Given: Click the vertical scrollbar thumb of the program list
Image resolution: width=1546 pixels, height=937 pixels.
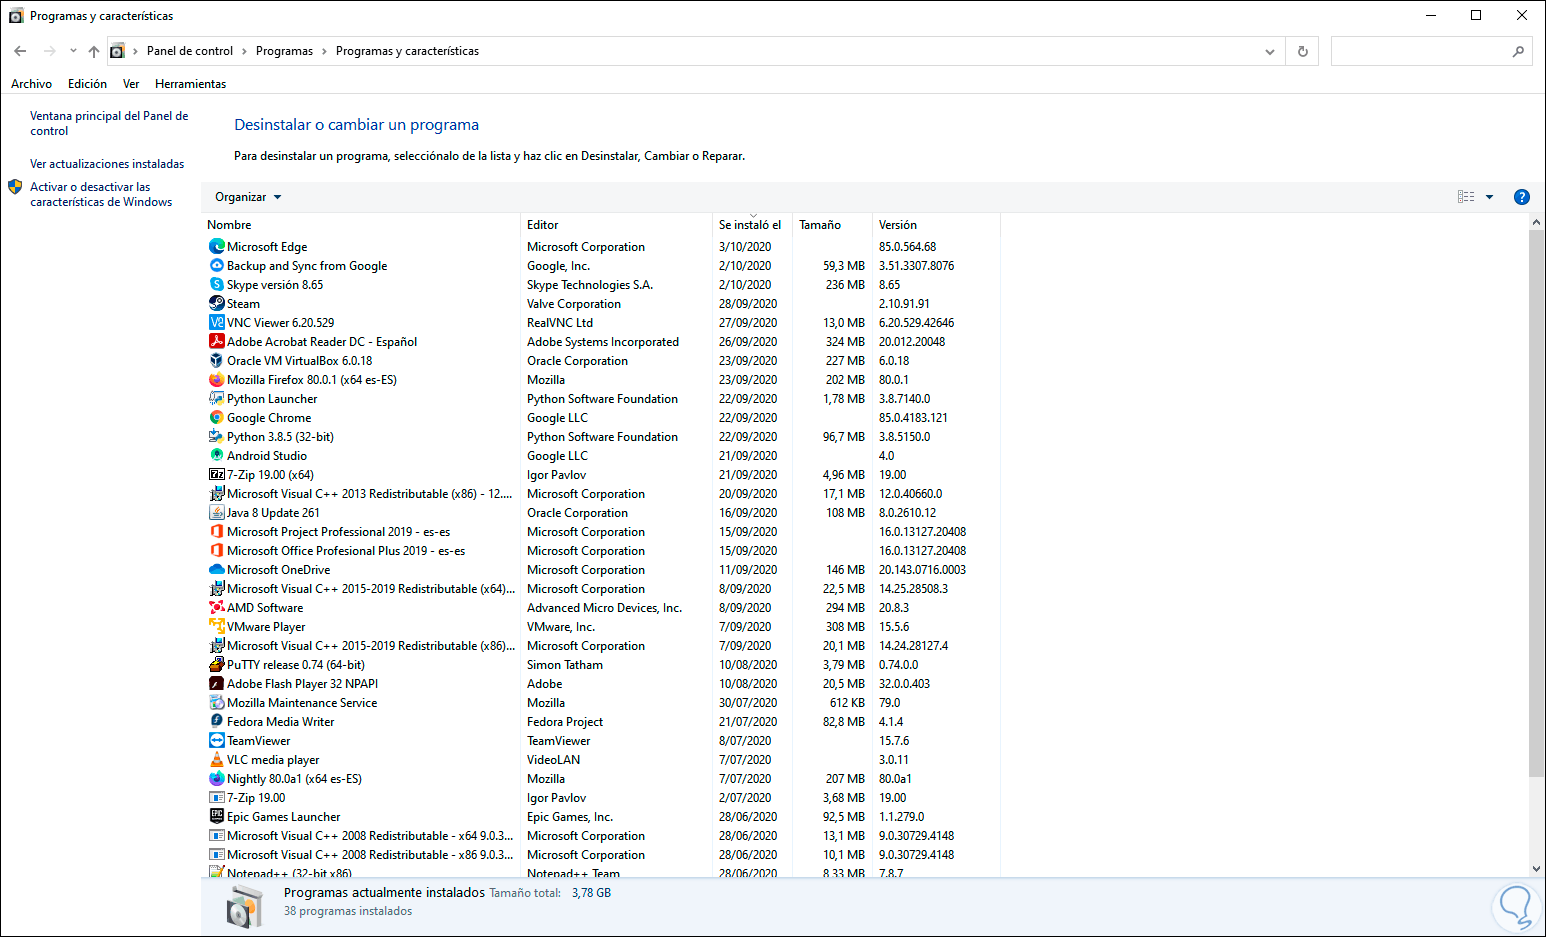Looking at the screenshot, I should pyautogui.click(x=1536, y=500).
